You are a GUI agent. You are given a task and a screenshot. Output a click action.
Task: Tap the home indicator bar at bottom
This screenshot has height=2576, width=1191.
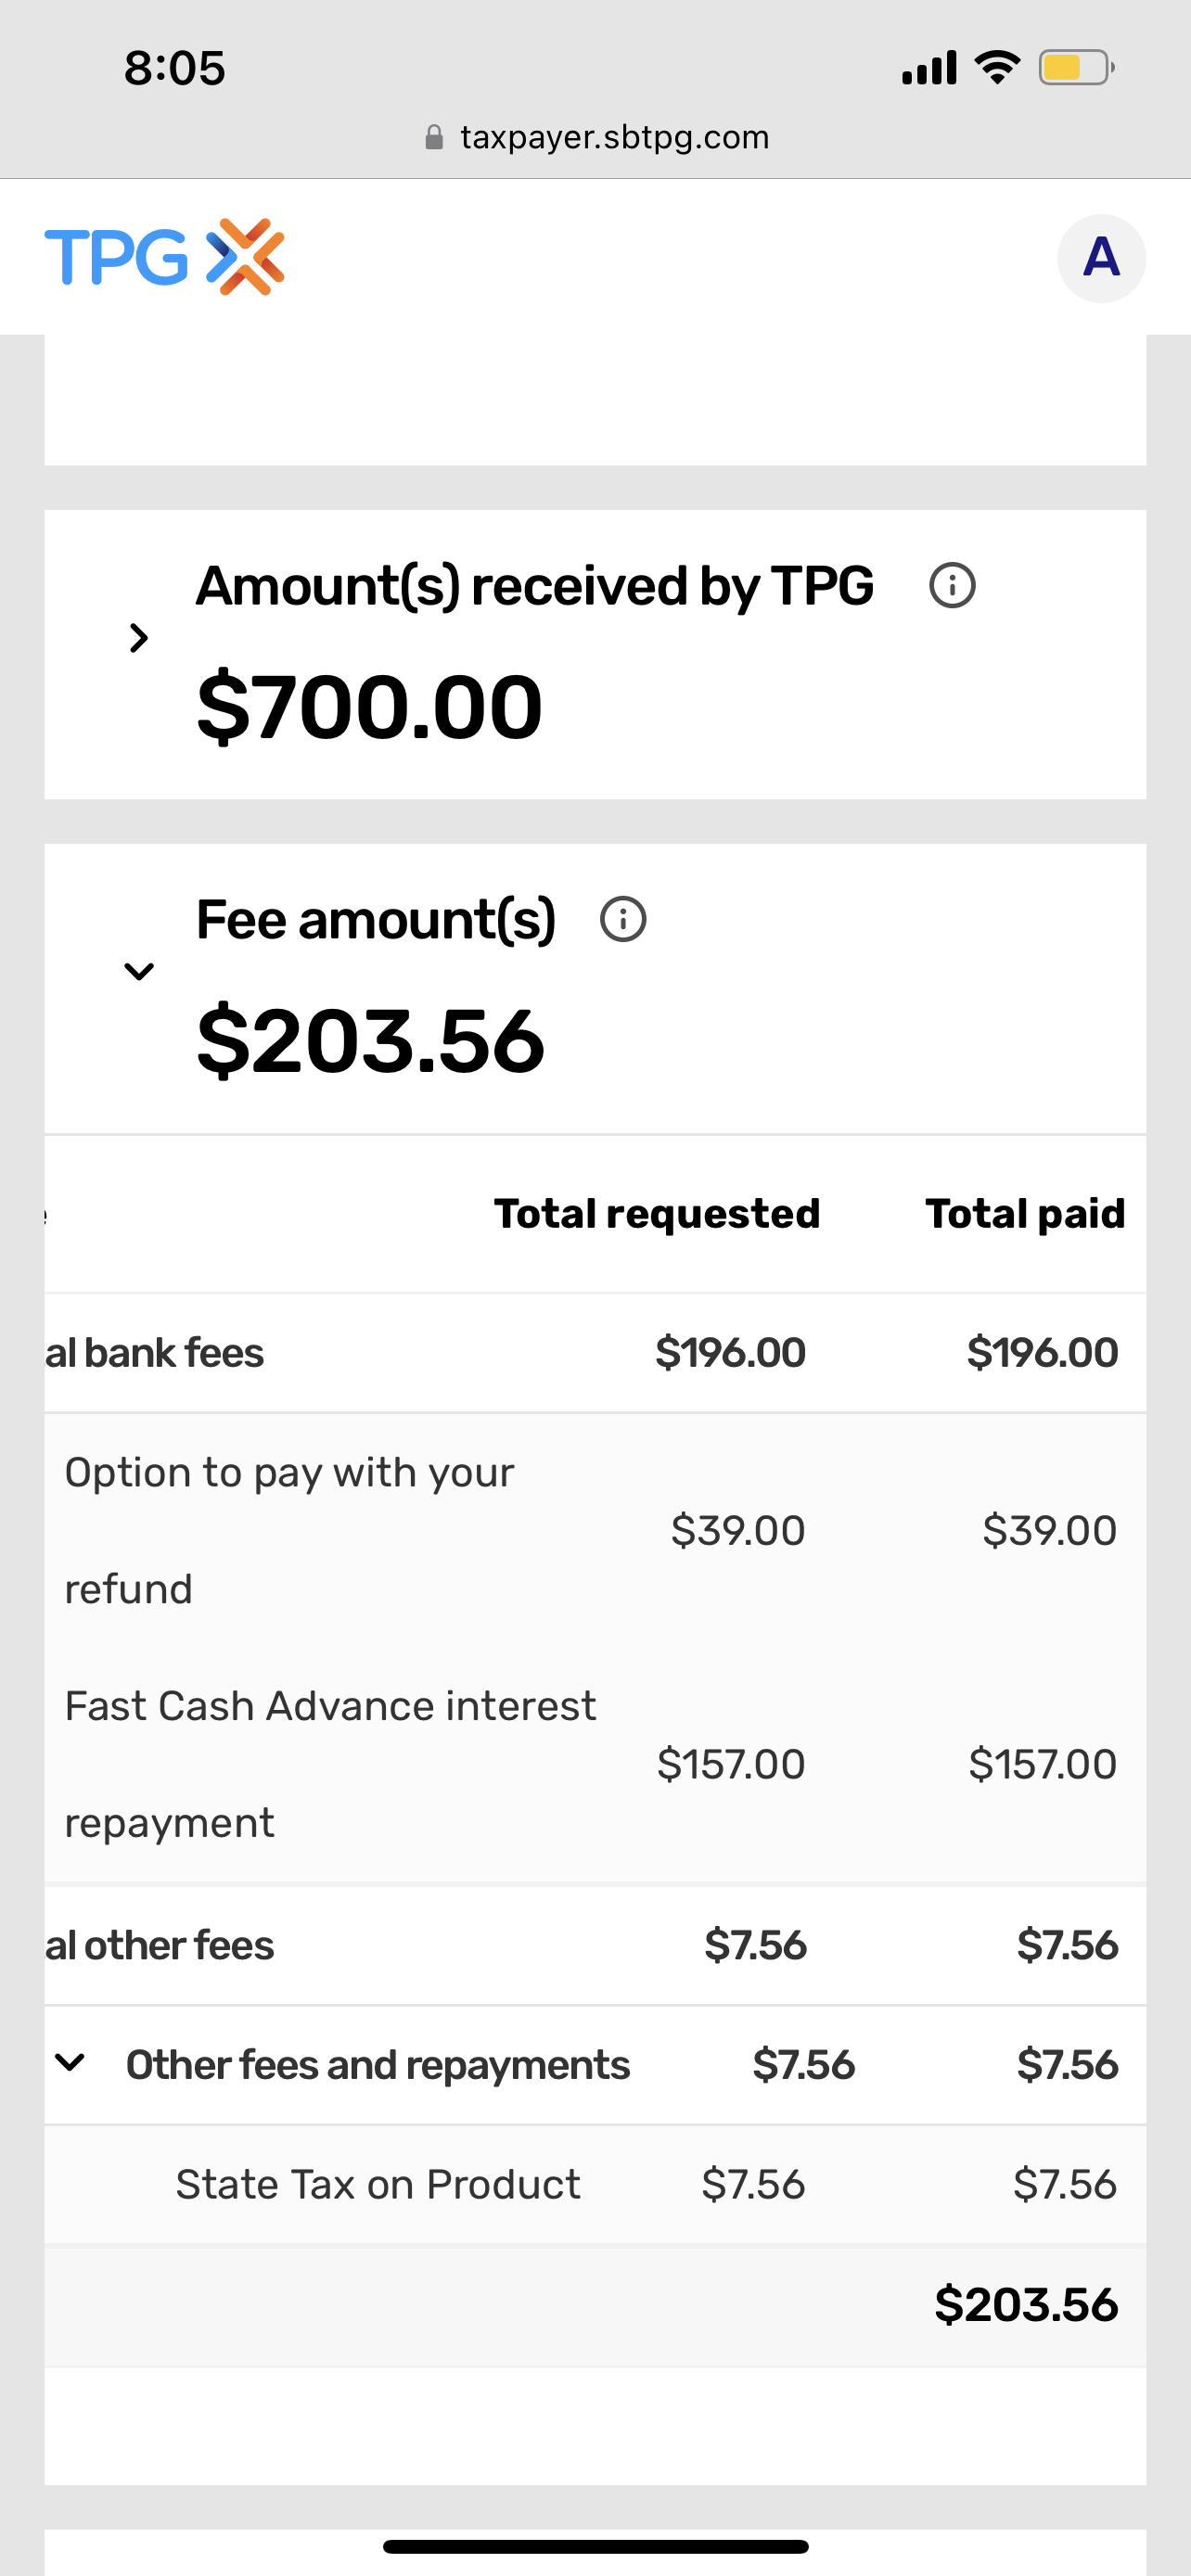595,2546
